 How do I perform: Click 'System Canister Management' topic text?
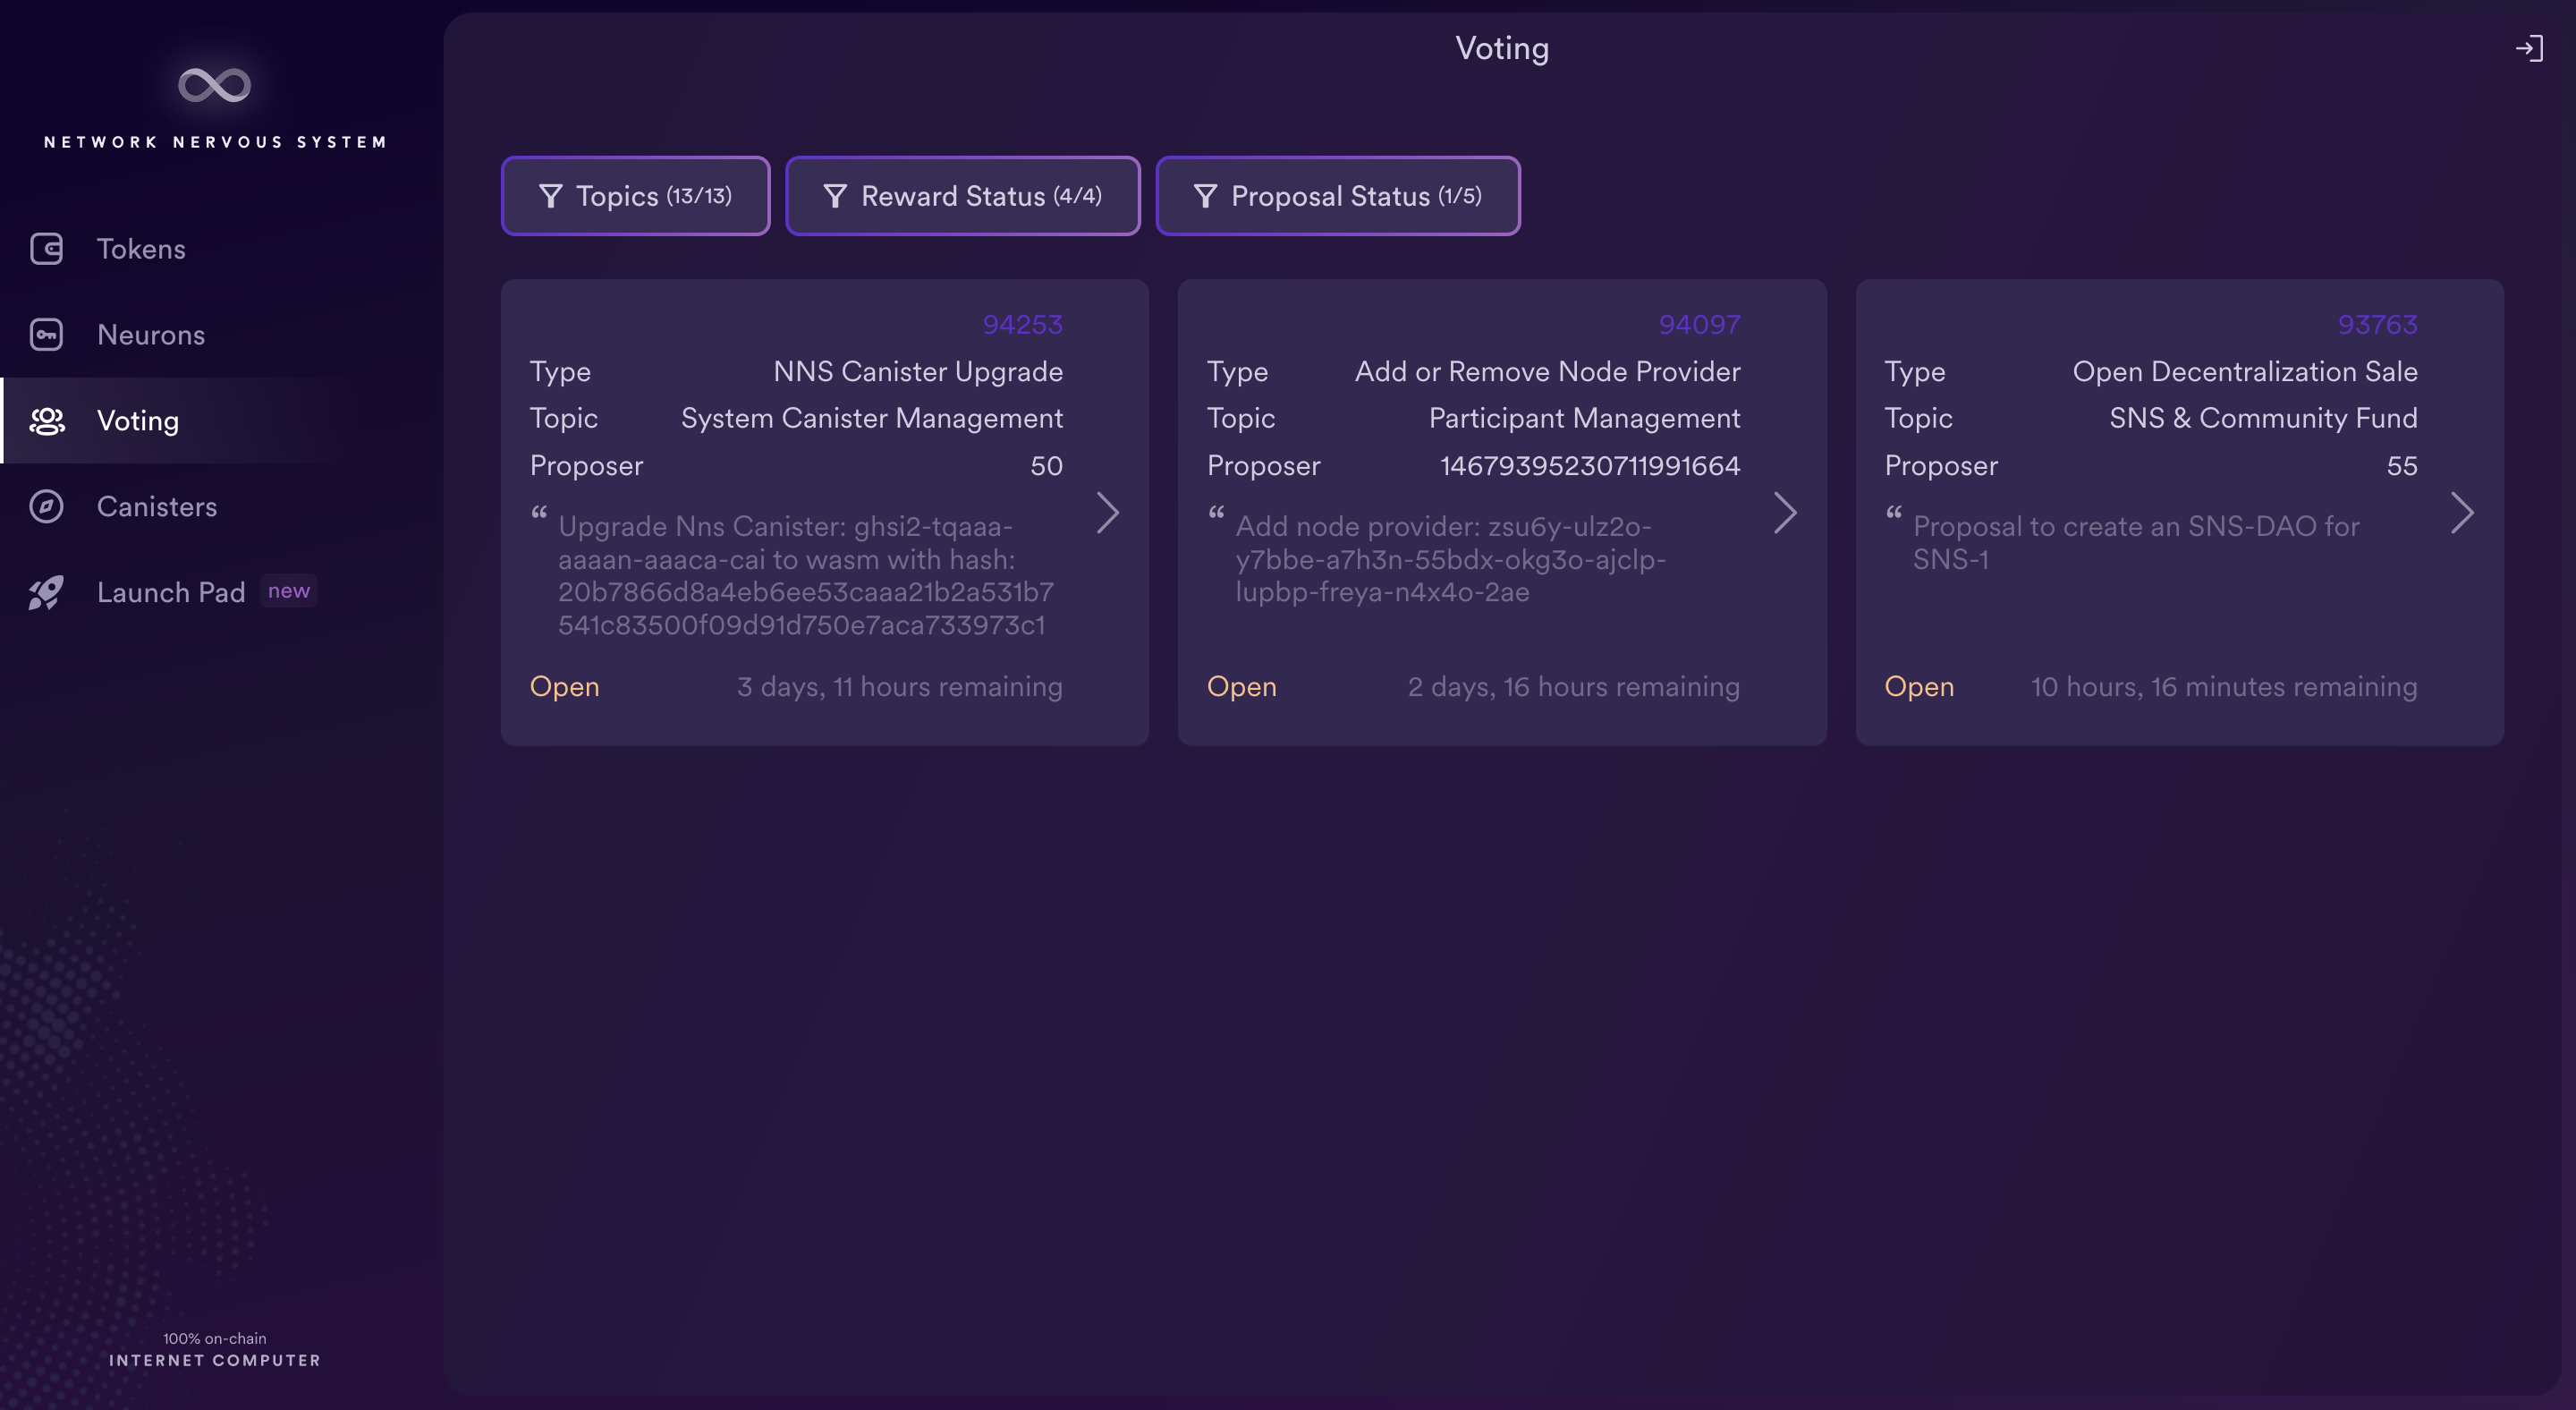(x=872, y=418)
